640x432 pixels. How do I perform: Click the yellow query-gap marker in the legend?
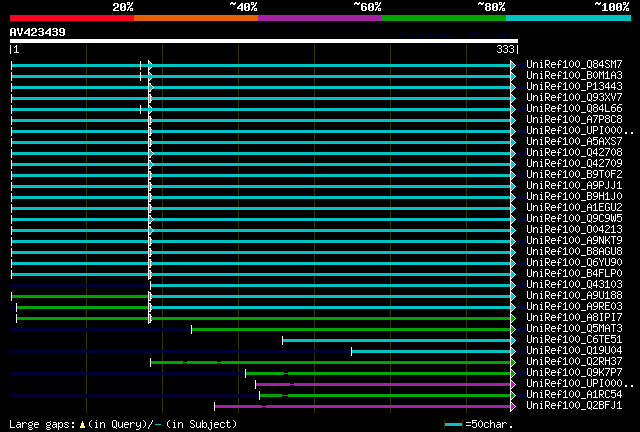tap(82, 425)
